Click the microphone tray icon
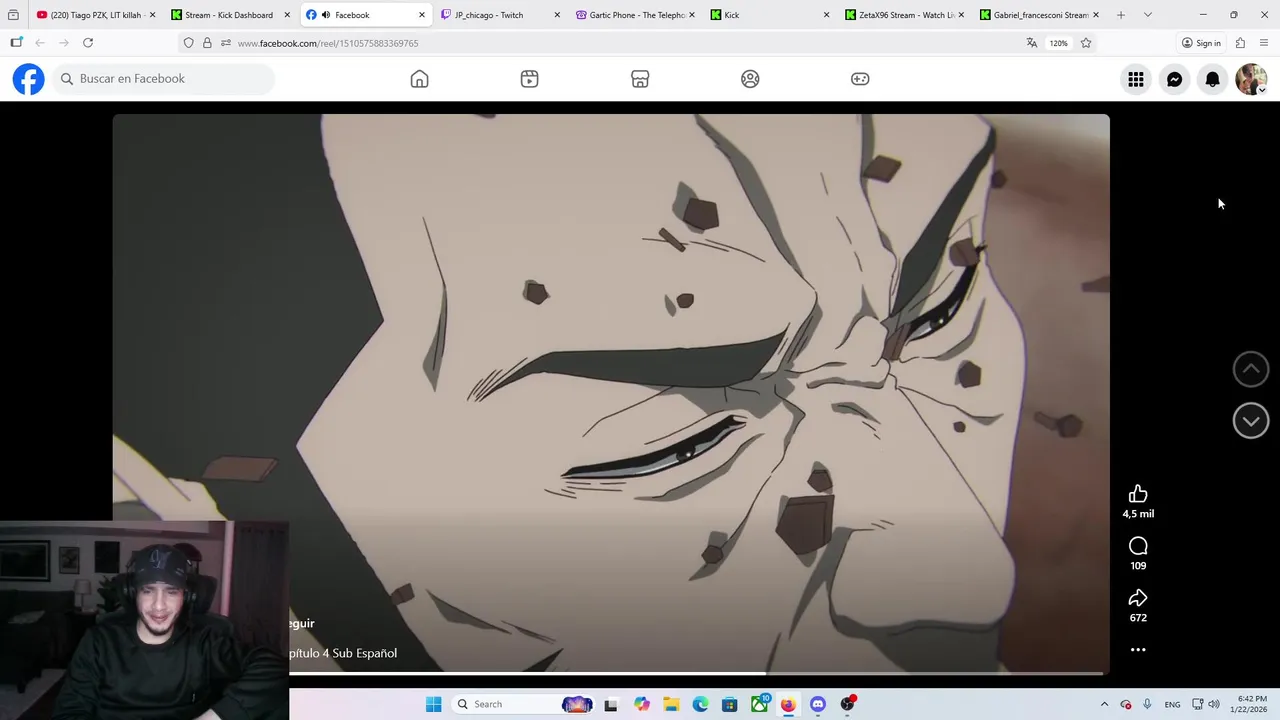This screenshot has width=1280, height=720. 1147,704
